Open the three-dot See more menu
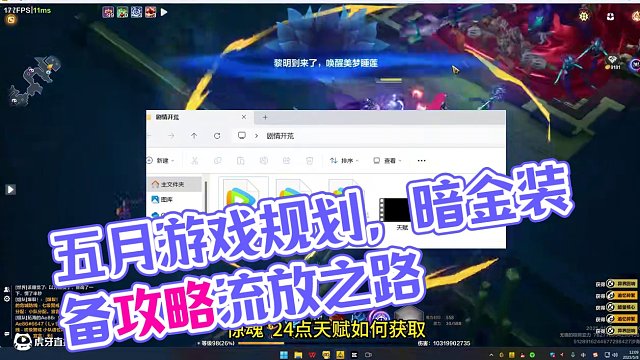This screenshot has height=360, width=640. point(422,161)
